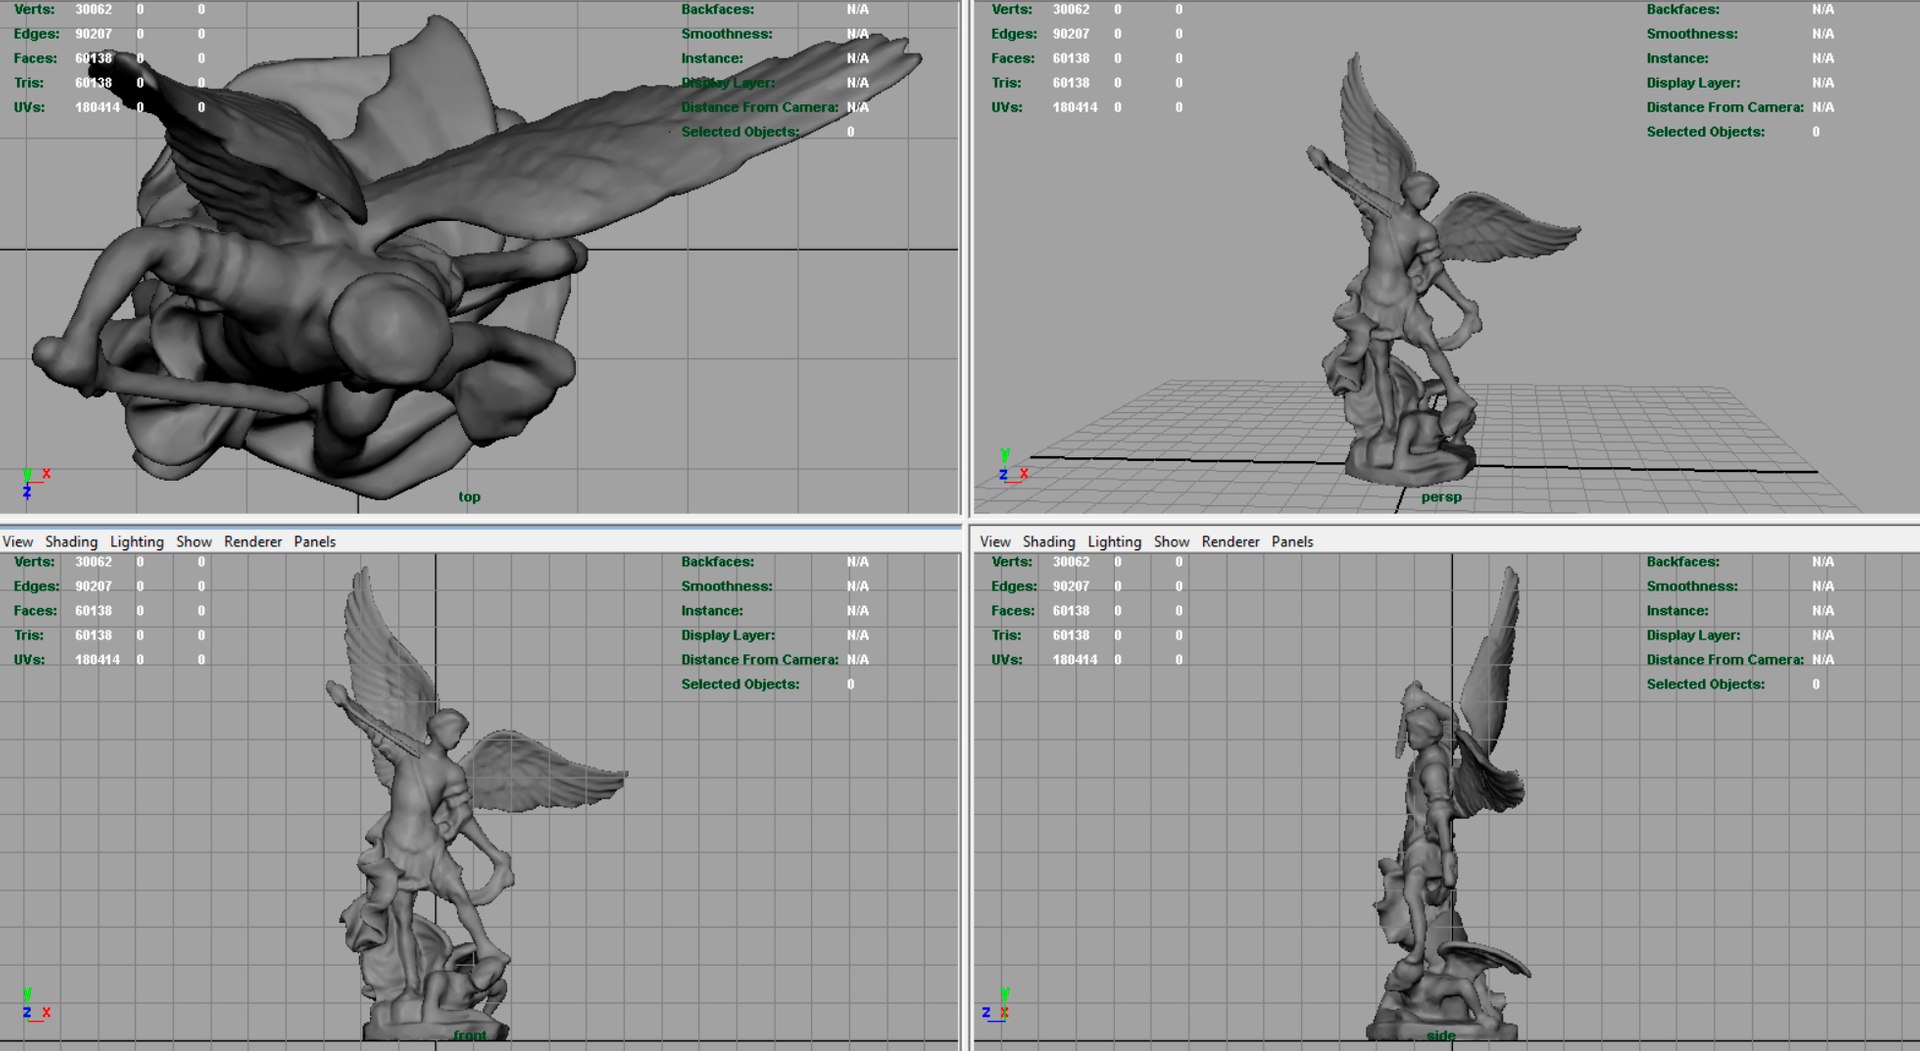Open the Renderer menu in the side viewport panel
1920x1051 pixels.
[x=1231, y=541]
